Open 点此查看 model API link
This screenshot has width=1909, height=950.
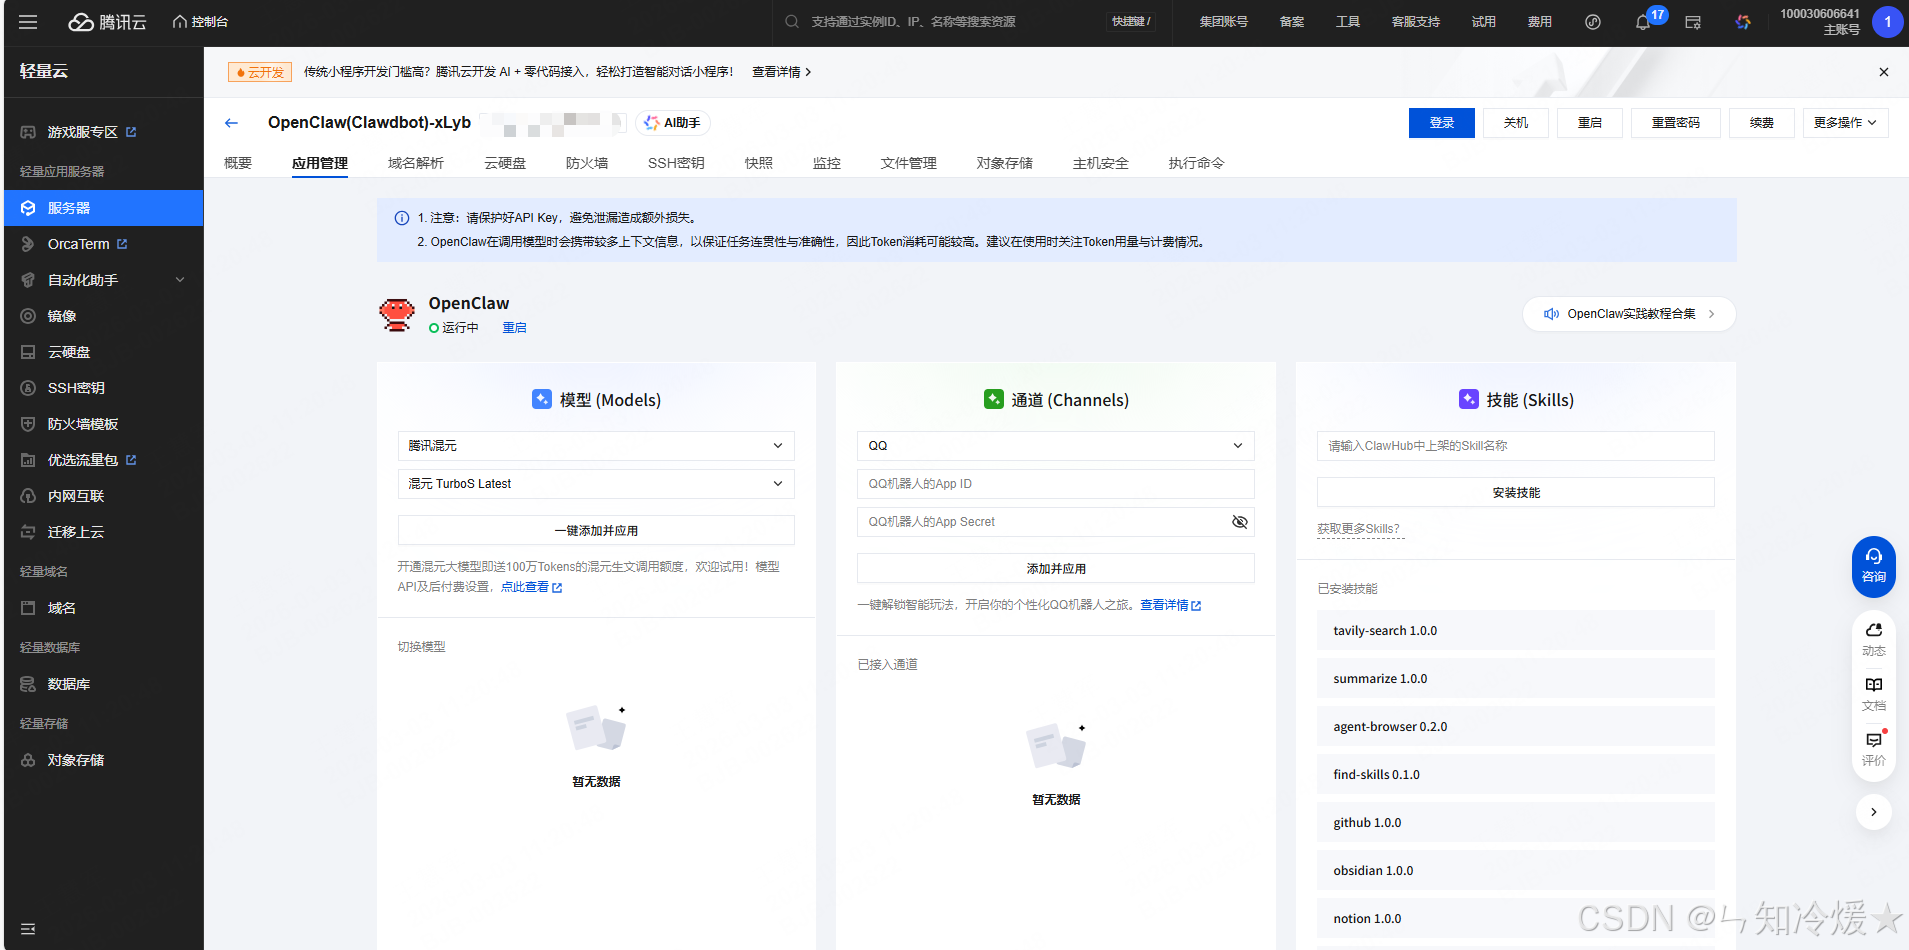point(531,588)
